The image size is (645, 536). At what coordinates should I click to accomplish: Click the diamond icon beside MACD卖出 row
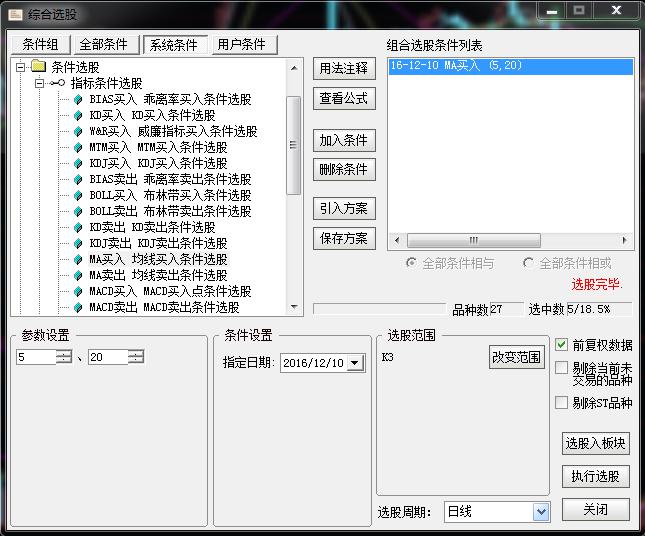click(x=78, y=308)
